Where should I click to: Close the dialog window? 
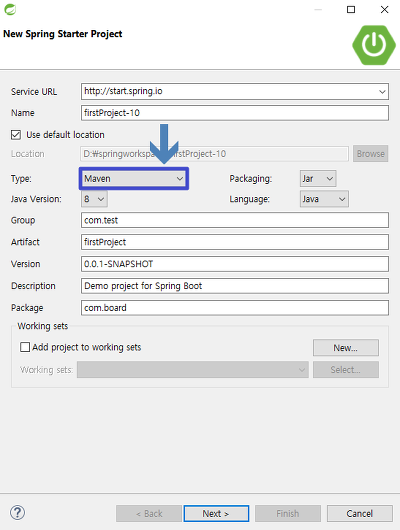click(384, 9)
